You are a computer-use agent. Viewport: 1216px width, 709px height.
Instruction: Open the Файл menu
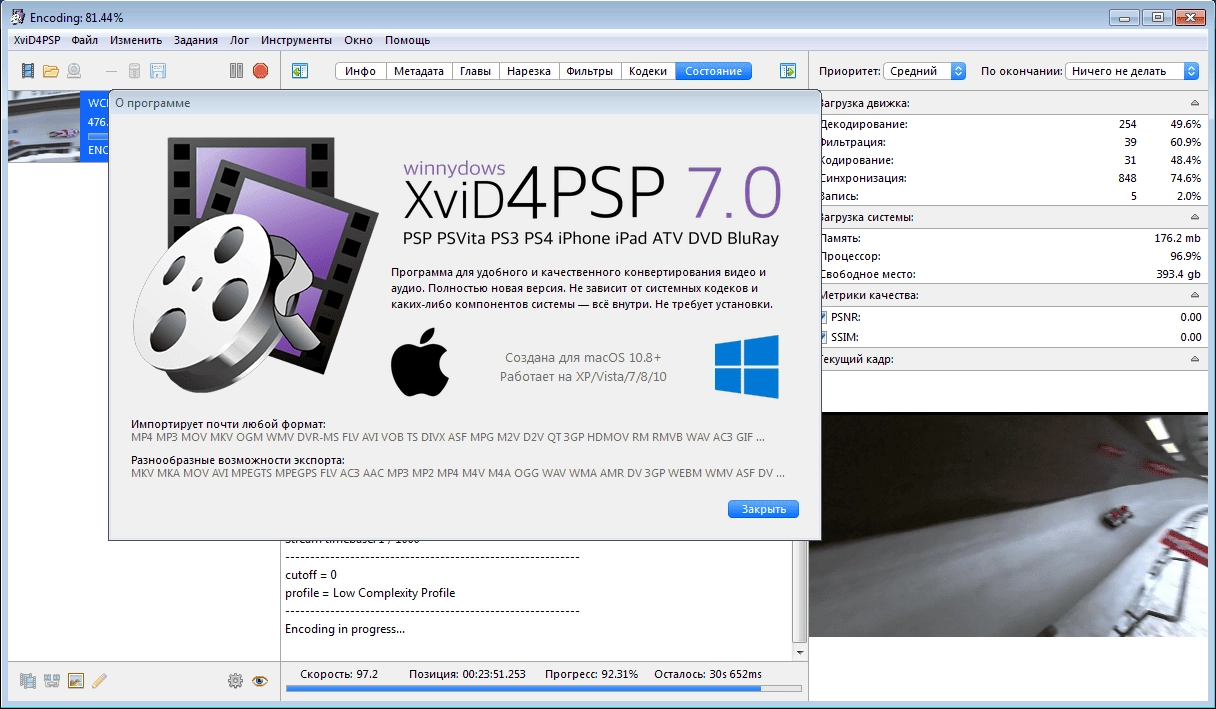85,40
